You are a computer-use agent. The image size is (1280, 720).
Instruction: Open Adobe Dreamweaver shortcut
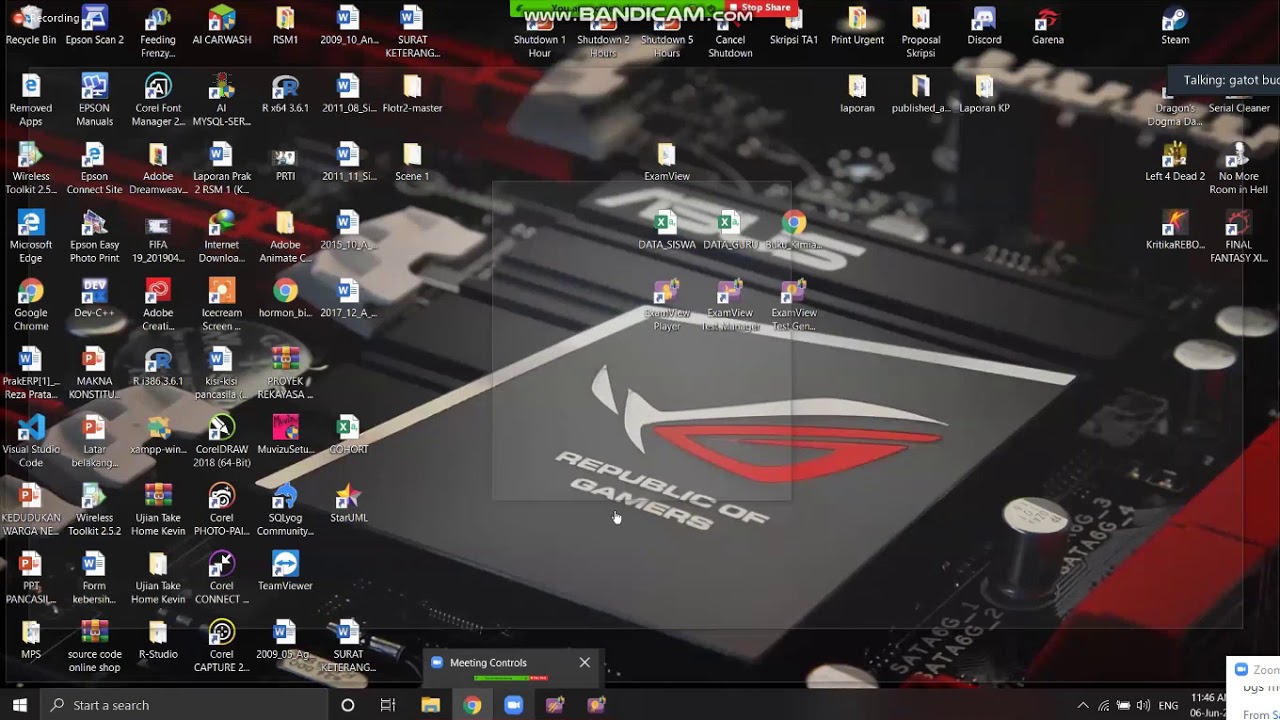(x=158, y=169)
